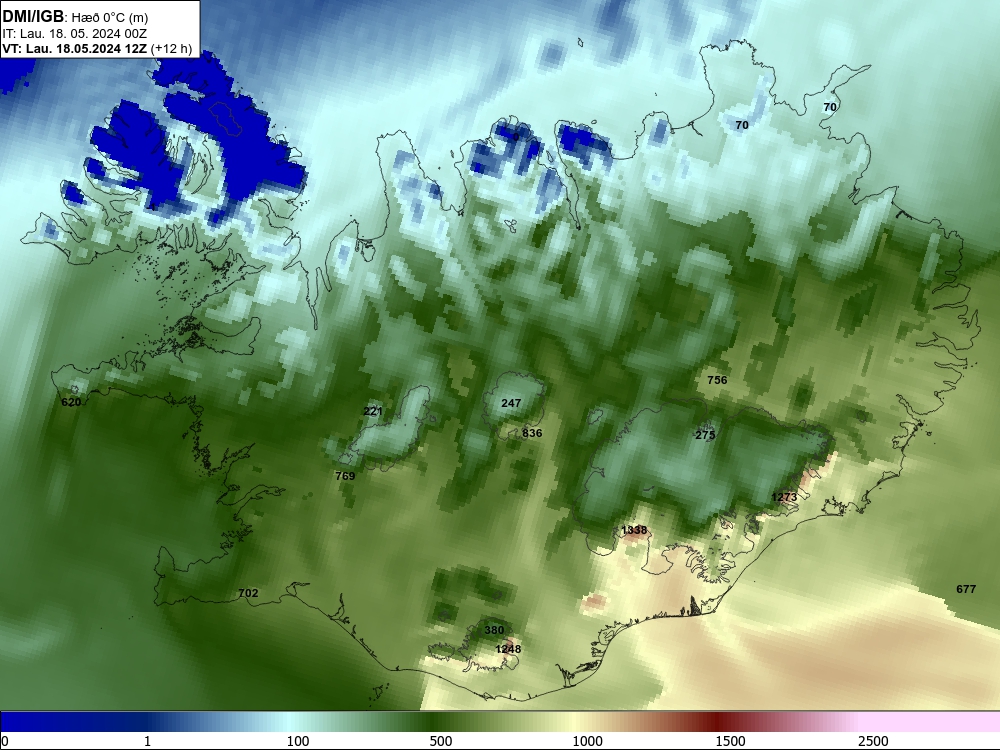Click the color scale tick label 1
Image resolution: width=1000 pixels, height=750 pixels.
[x=147, y=741]
